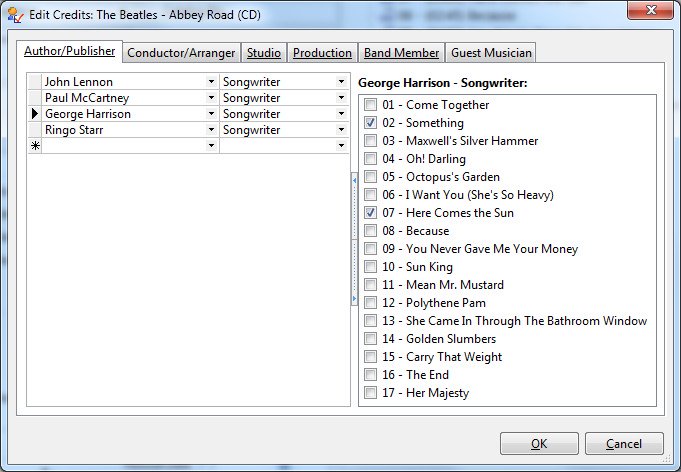The image size is (681, 472).
Task: Confirm changes with the OK button
Action: (x=539, y=443)
